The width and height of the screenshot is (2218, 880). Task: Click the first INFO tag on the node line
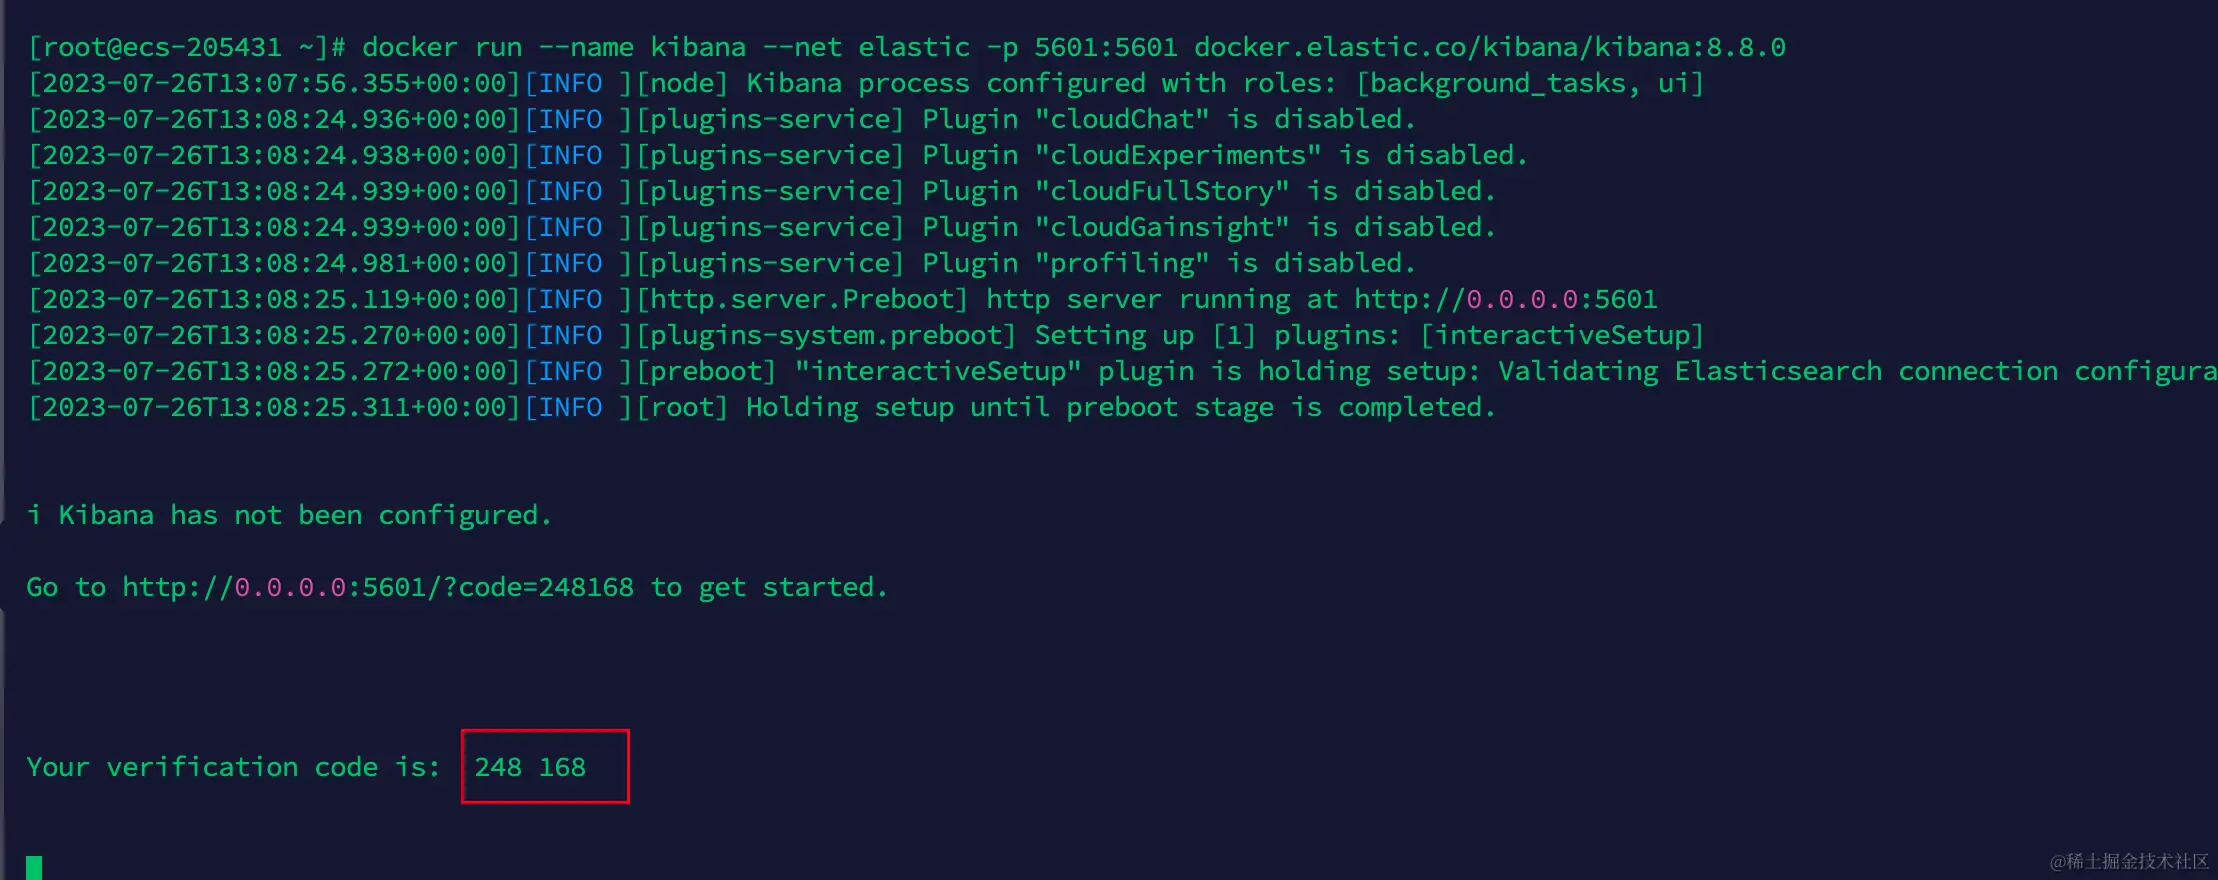[571, 83]
